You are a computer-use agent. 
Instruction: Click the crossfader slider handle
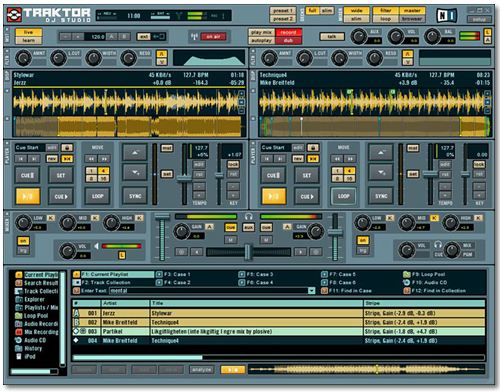(x=248, y=252)
